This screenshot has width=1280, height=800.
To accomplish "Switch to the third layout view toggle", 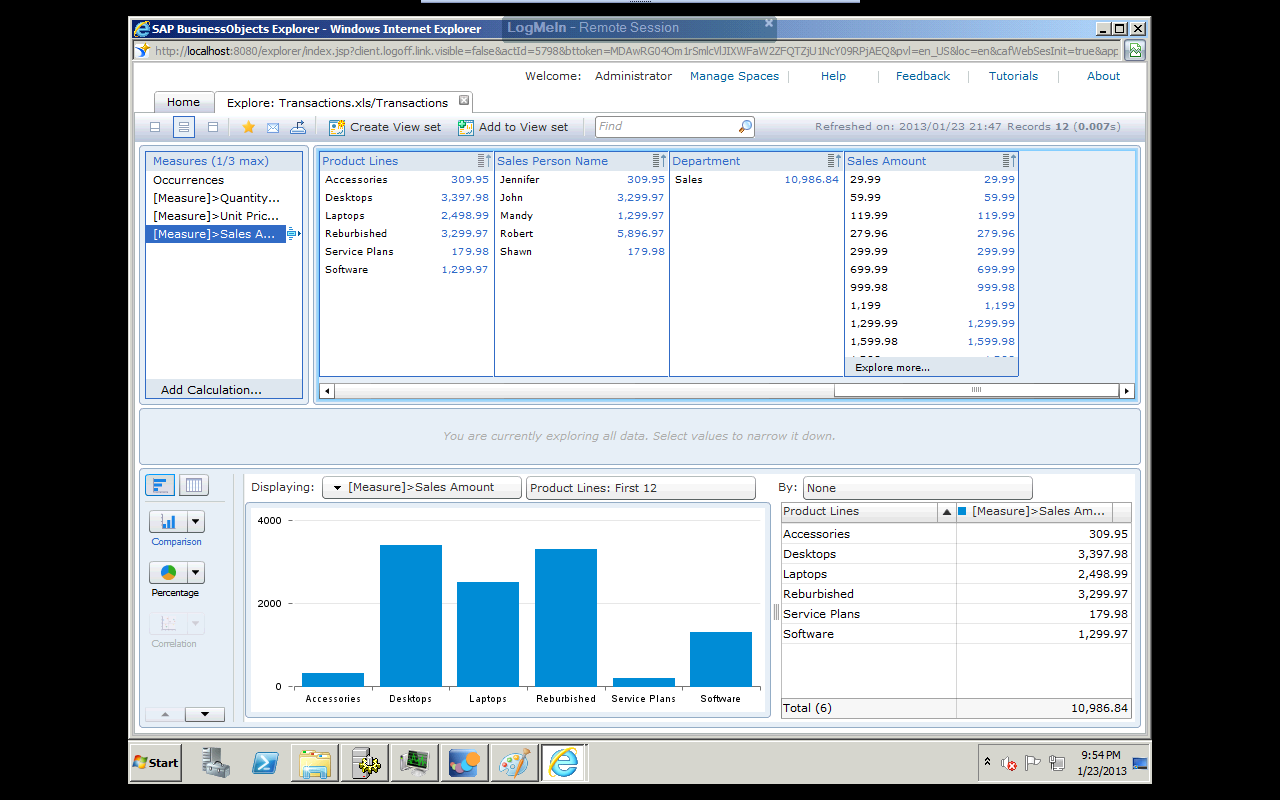I will pyautogui.click(x=213, y=127).
